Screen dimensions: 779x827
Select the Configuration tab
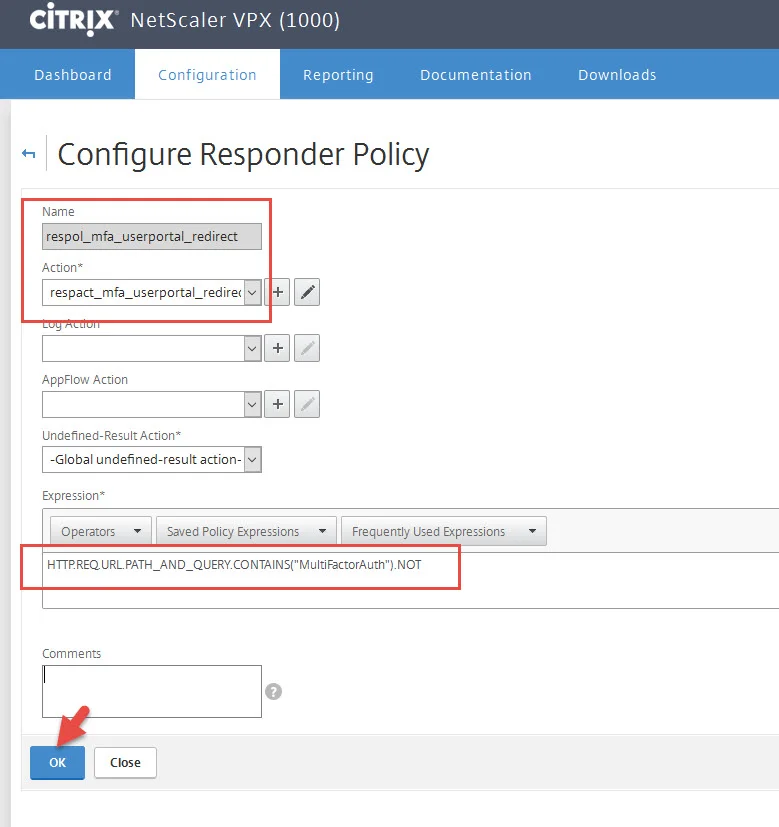pos(207,74)
